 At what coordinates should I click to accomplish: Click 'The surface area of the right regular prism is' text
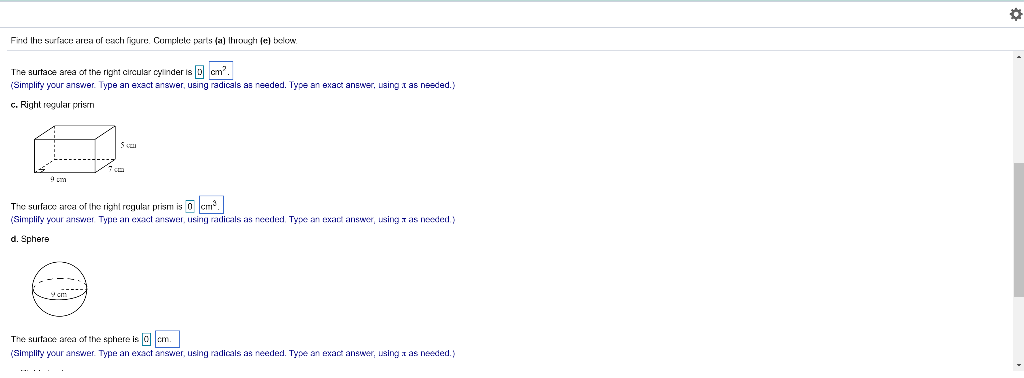click(x=97, y=206)
